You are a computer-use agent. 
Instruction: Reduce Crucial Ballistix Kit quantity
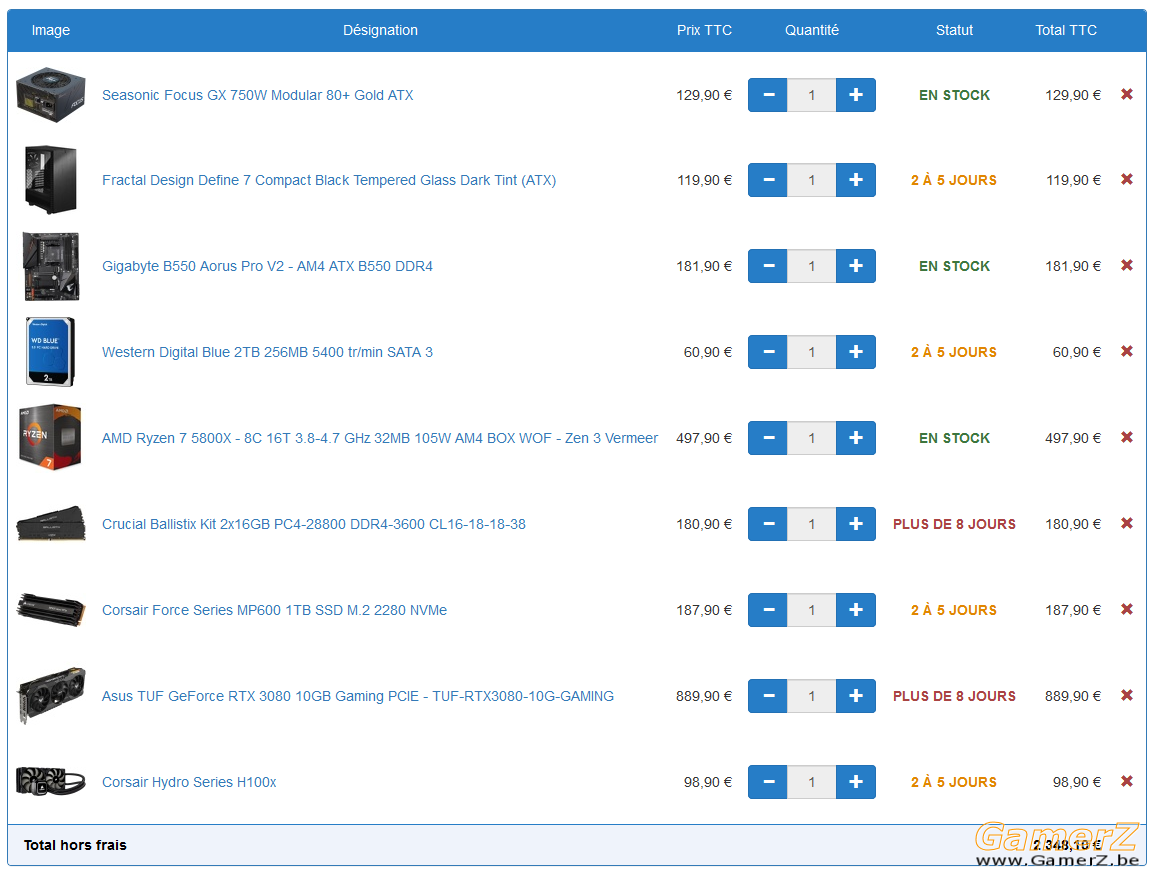(768, 524)
